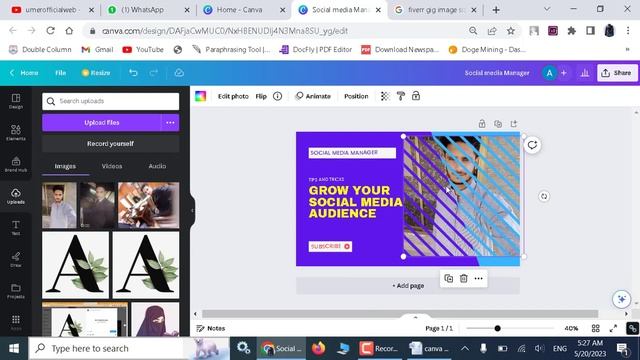Click Upload files button
640x360 pixels.
pos(102,122)
